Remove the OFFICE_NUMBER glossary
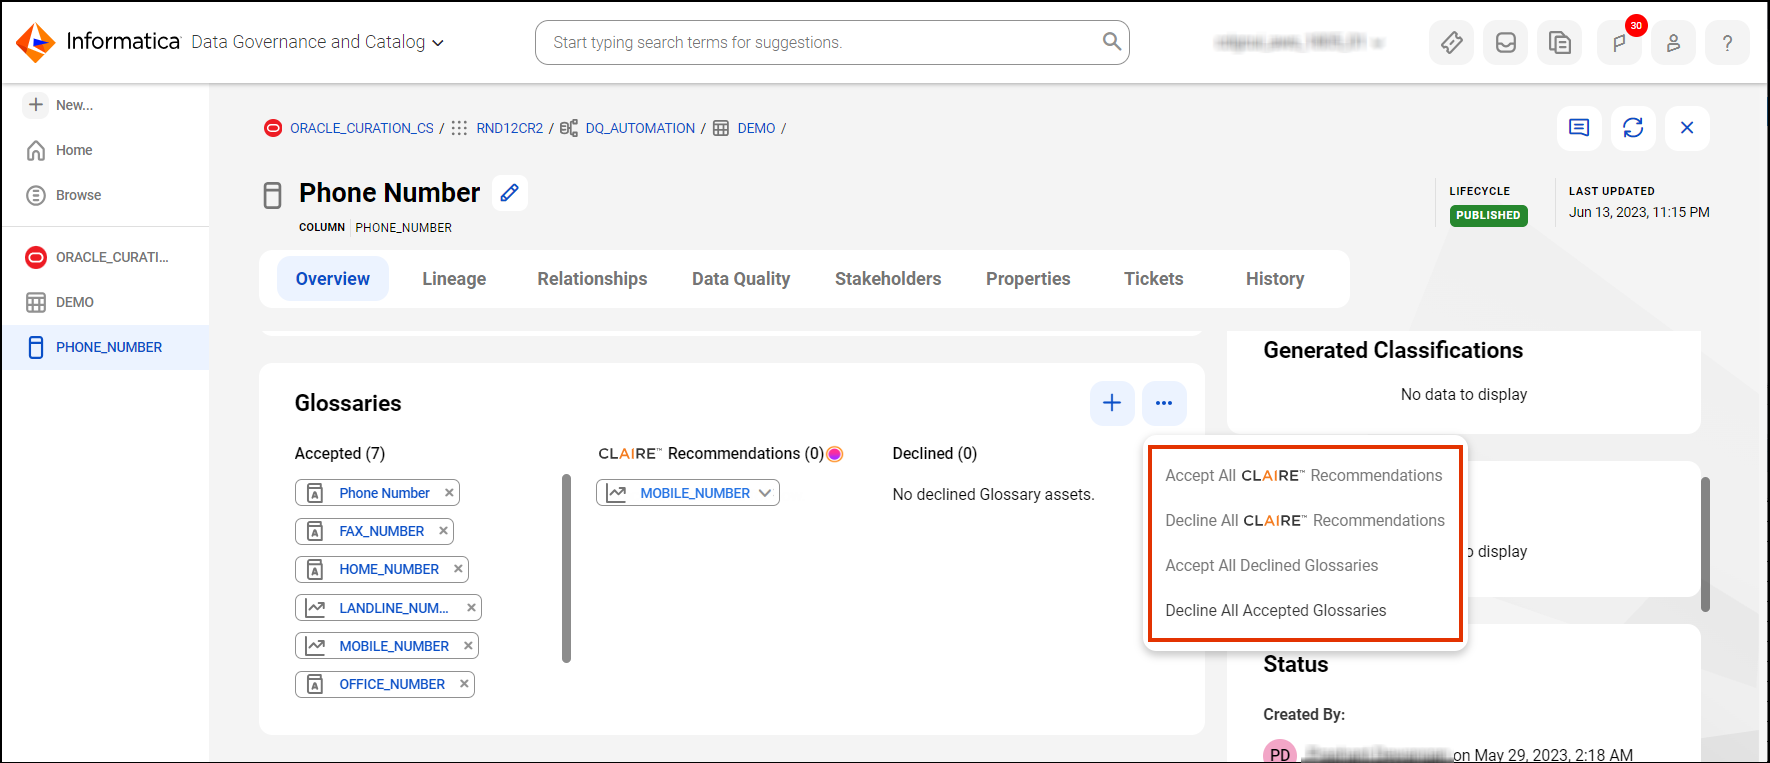The height and width of the screenshot is (763, 1770). pyautogui.click(x=464, y=684)
